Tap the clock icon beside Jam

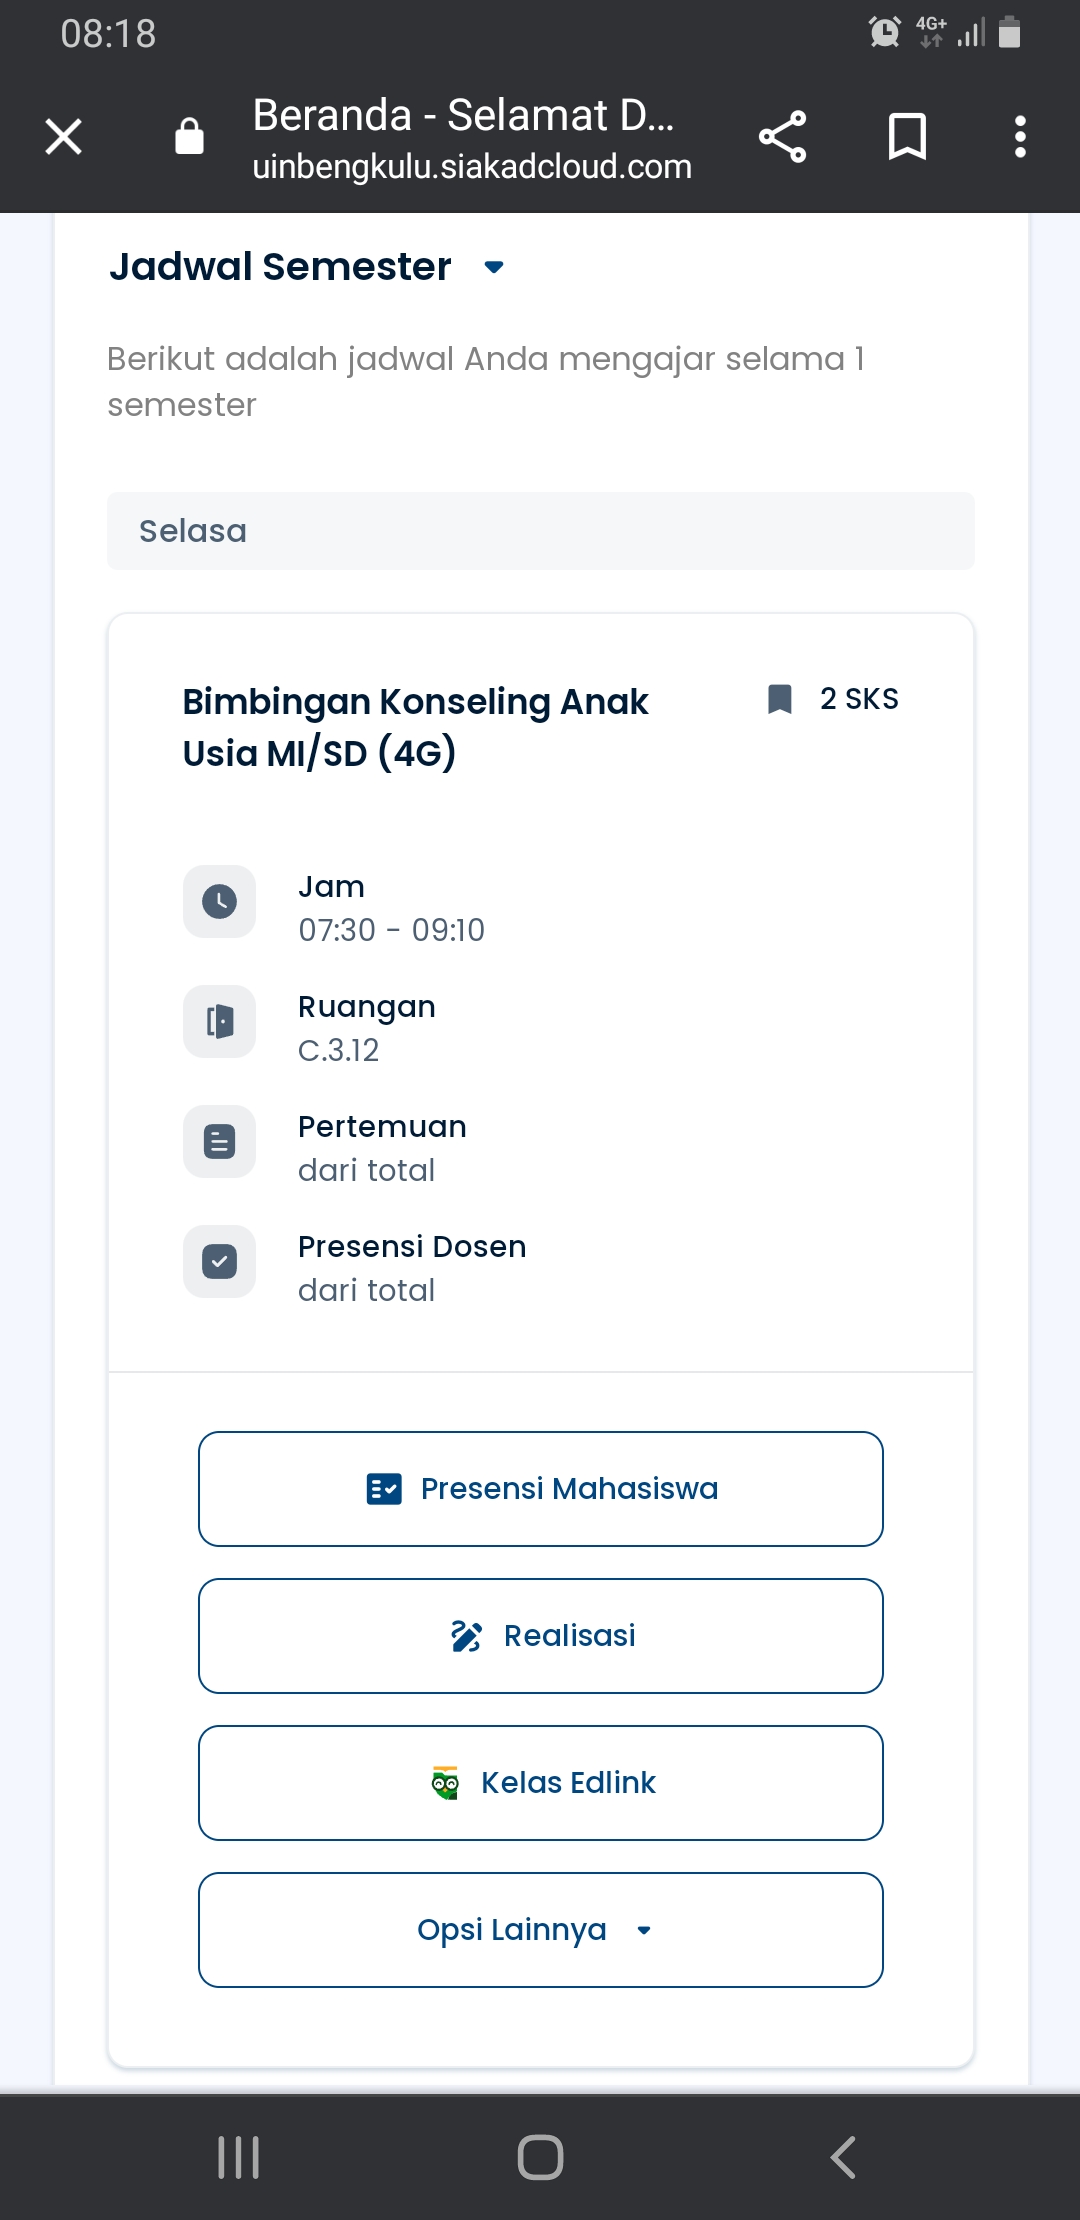coord(219,901)
